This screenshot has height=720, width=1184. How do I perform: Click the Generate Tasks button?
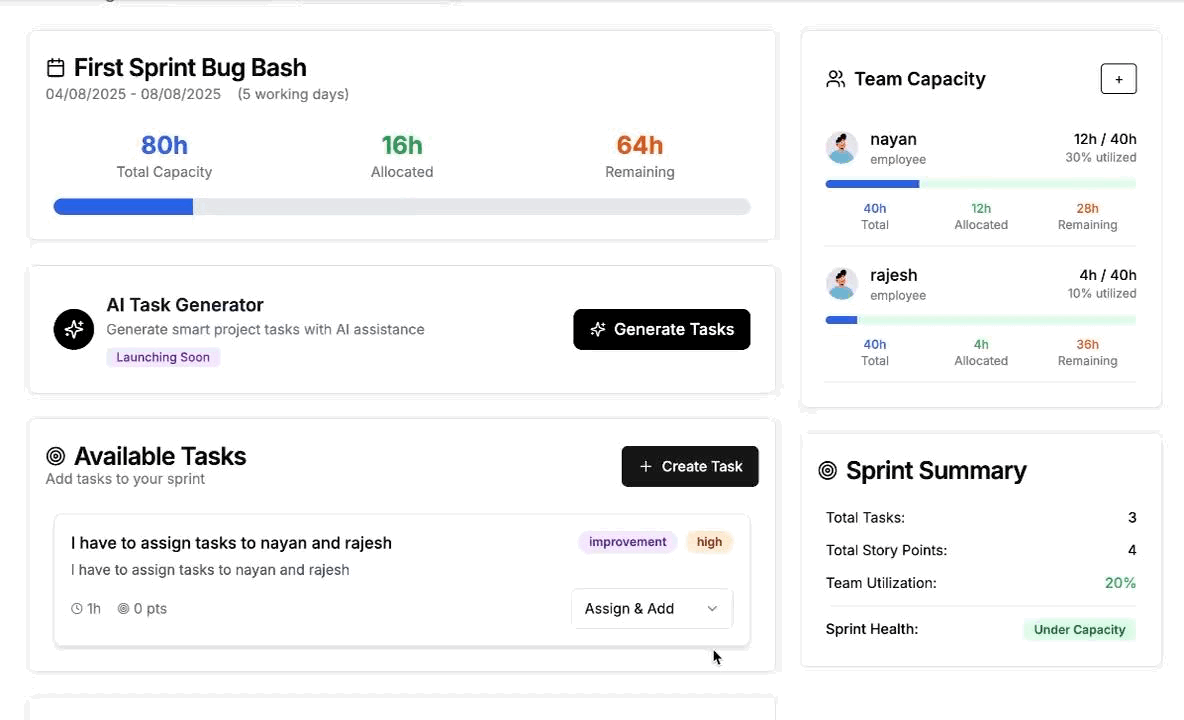tap(661, 329)
